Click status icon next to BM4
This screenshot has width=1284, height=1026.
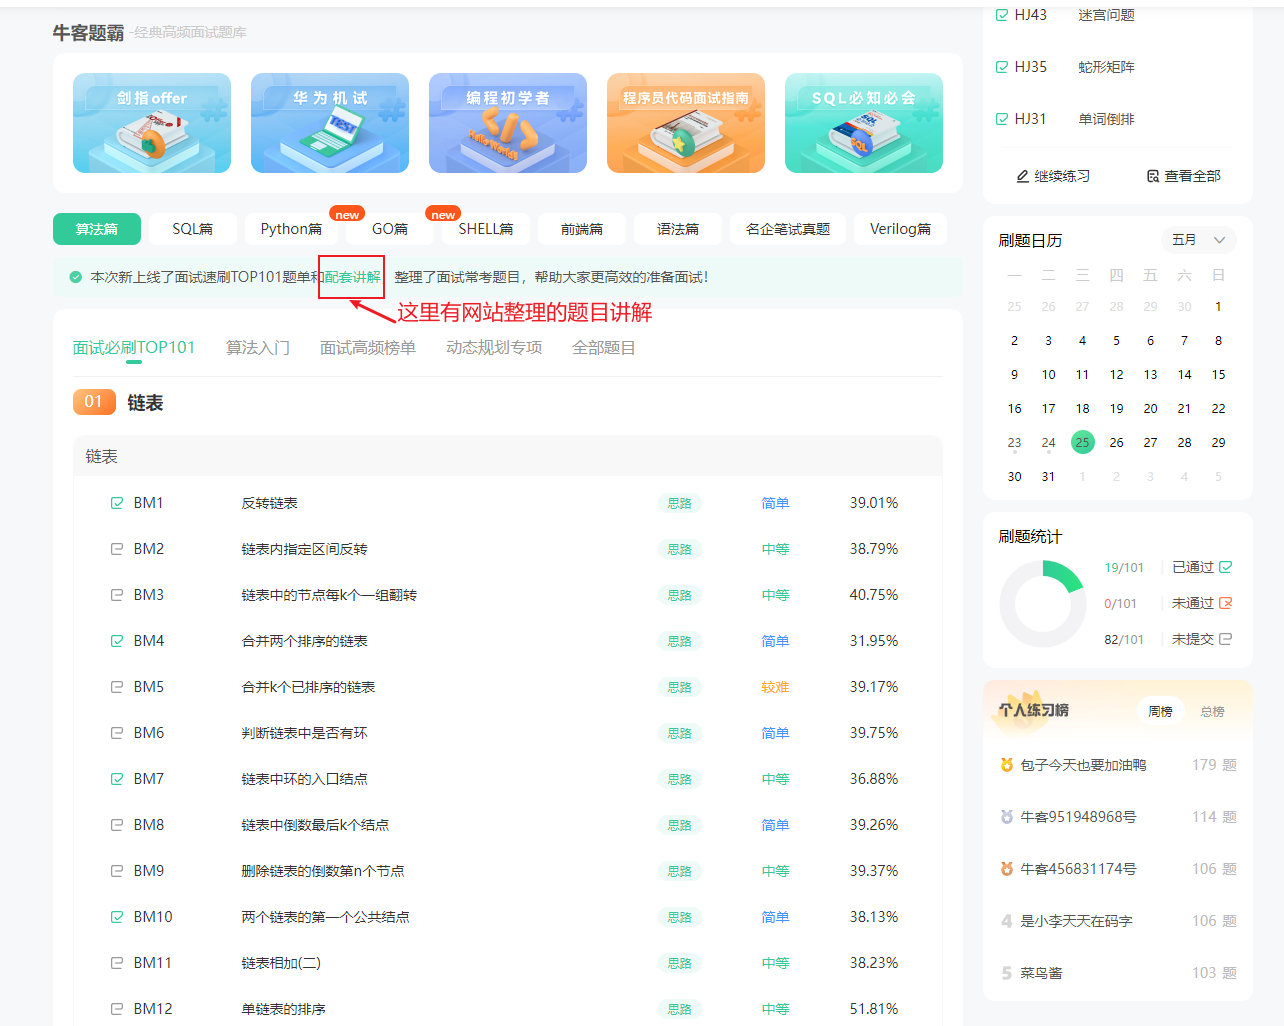tap(117, 641)
